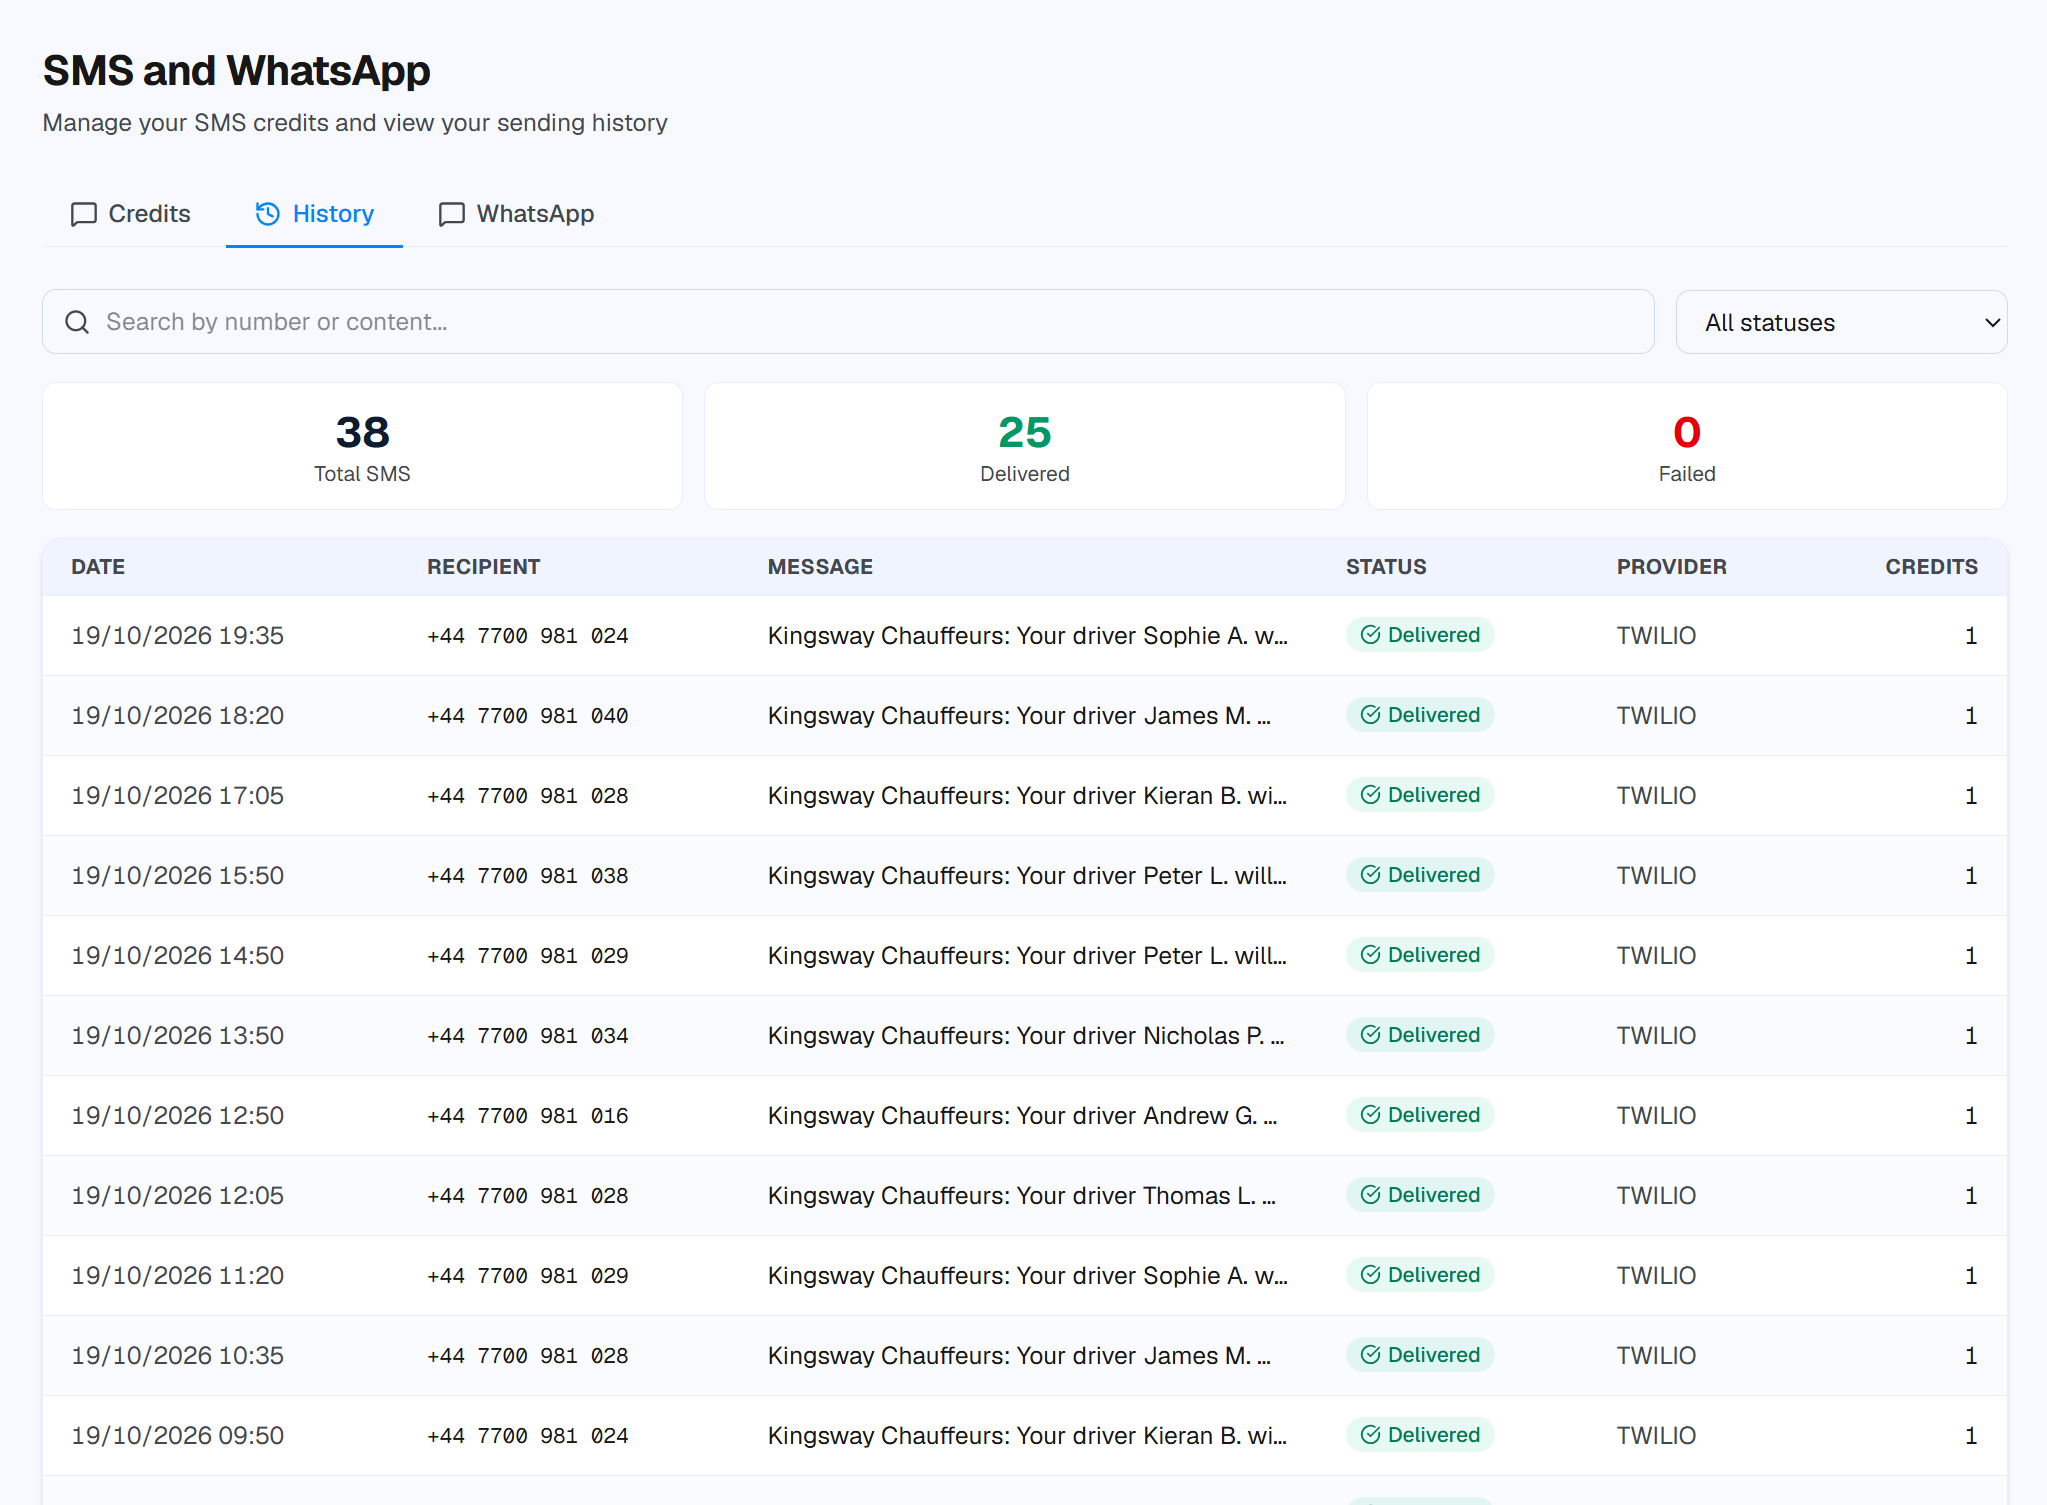The height and width of the screenshot is (1505, 2047).
Task: Click the MESSAGE column header
Action: point(820,567)
